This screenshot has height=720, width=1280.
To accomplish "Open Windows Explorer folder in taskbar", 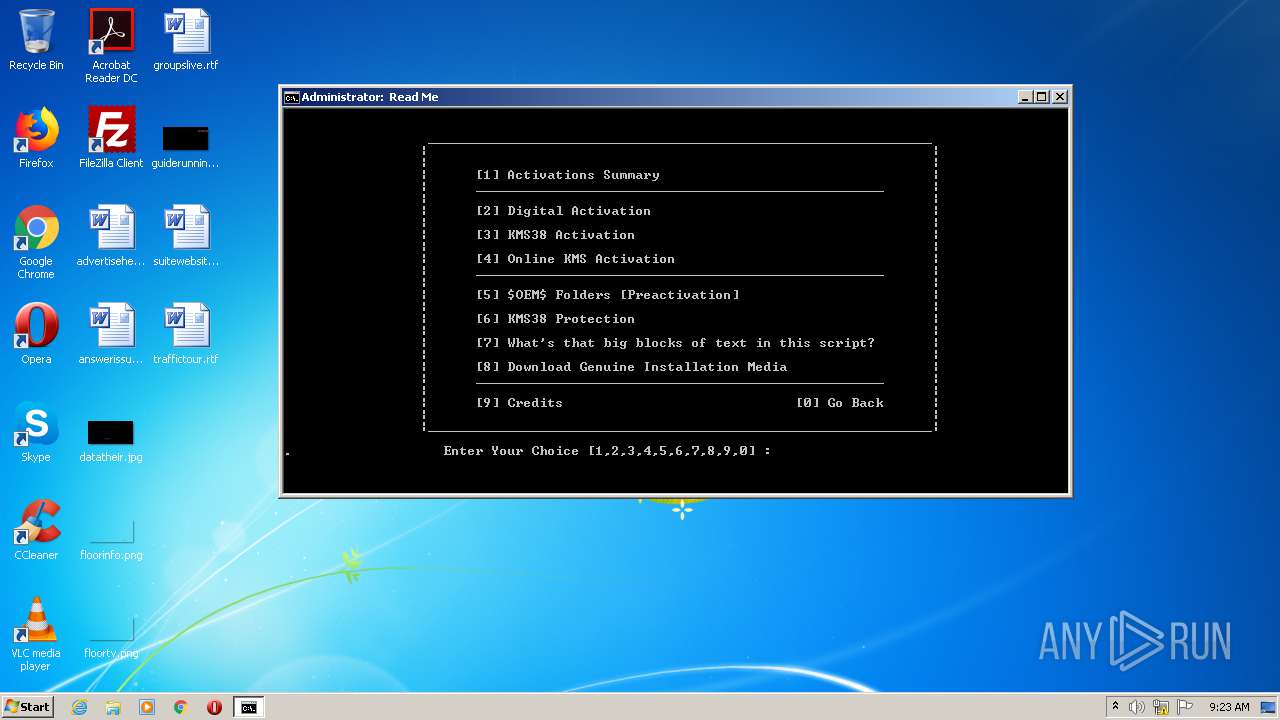I will (113, 707).
